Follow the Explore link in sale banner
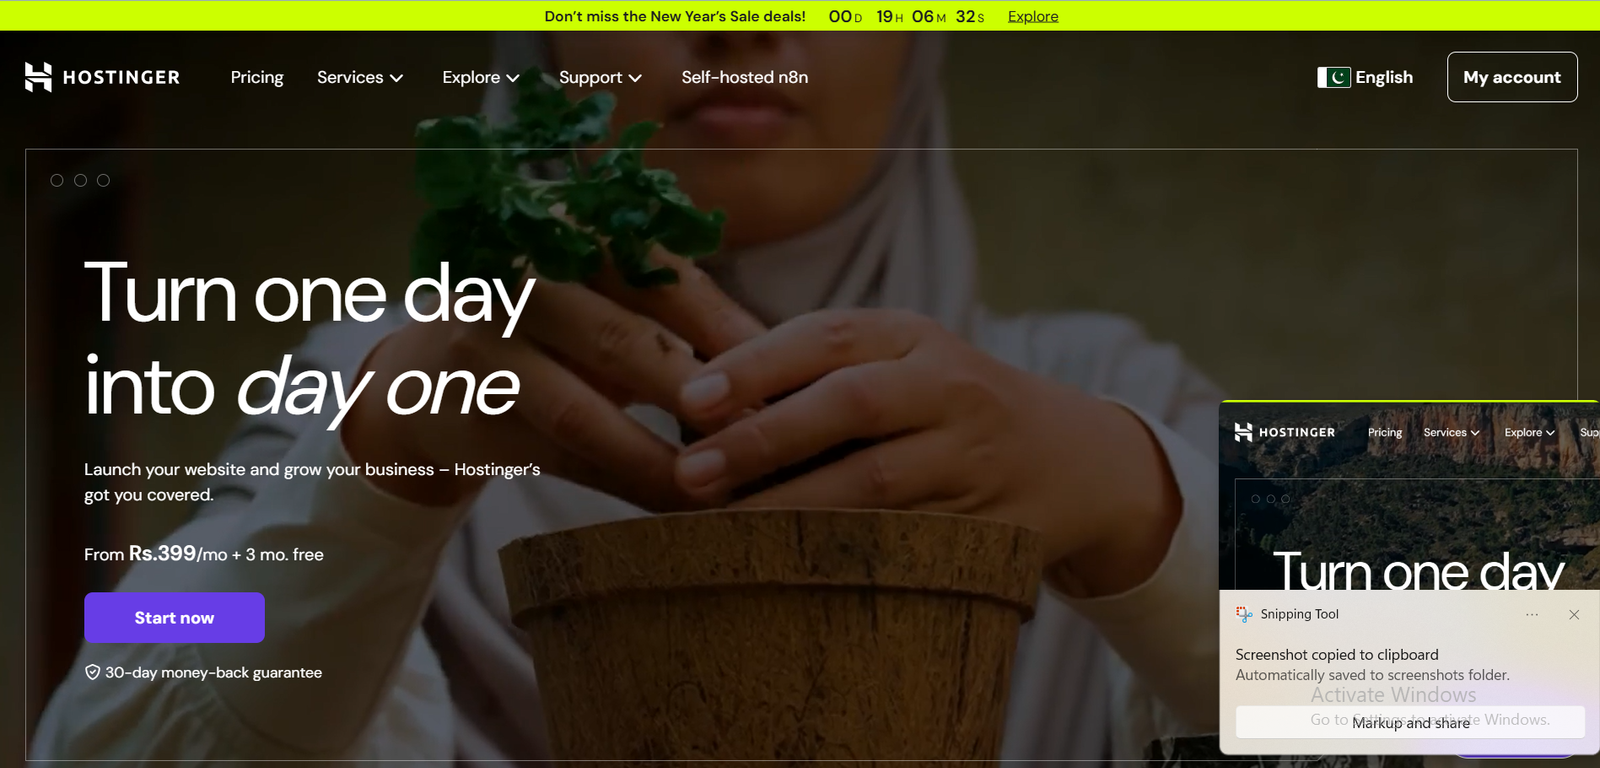This screenshot has height=768, width=1600. pyautogui.click(x=1033, y=16)
